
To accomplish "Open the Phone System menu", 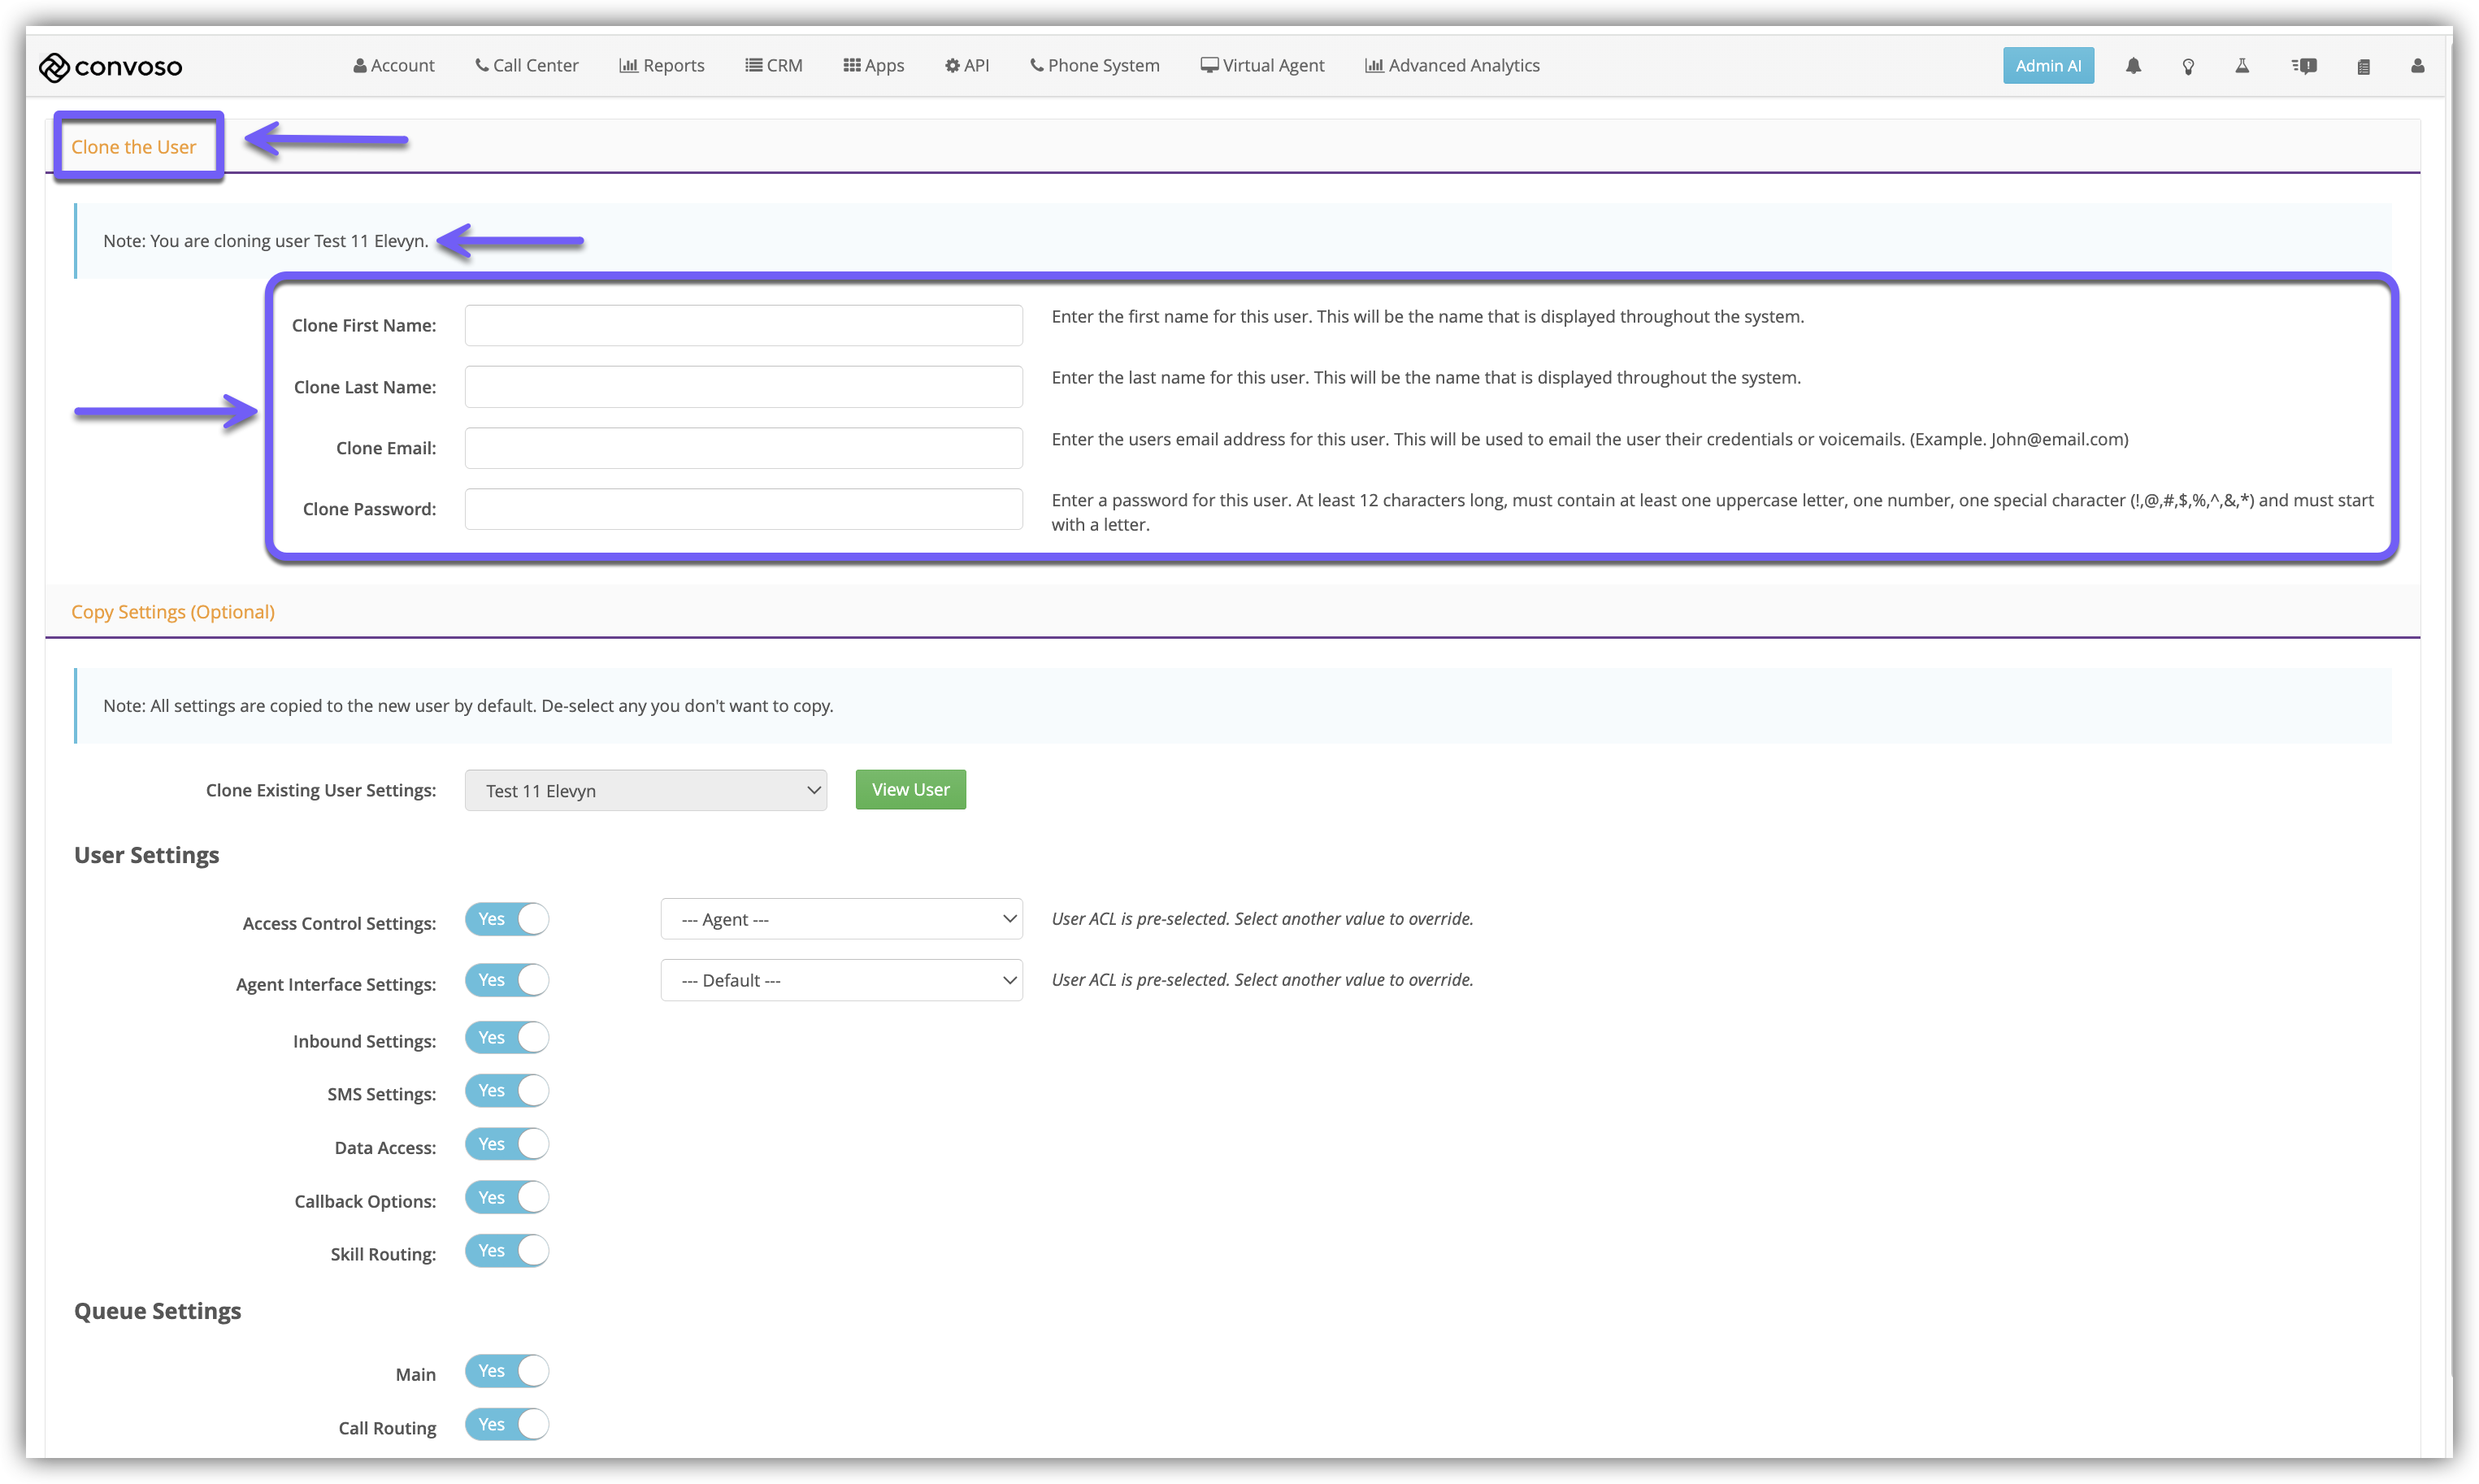I will click(1094, 65).
